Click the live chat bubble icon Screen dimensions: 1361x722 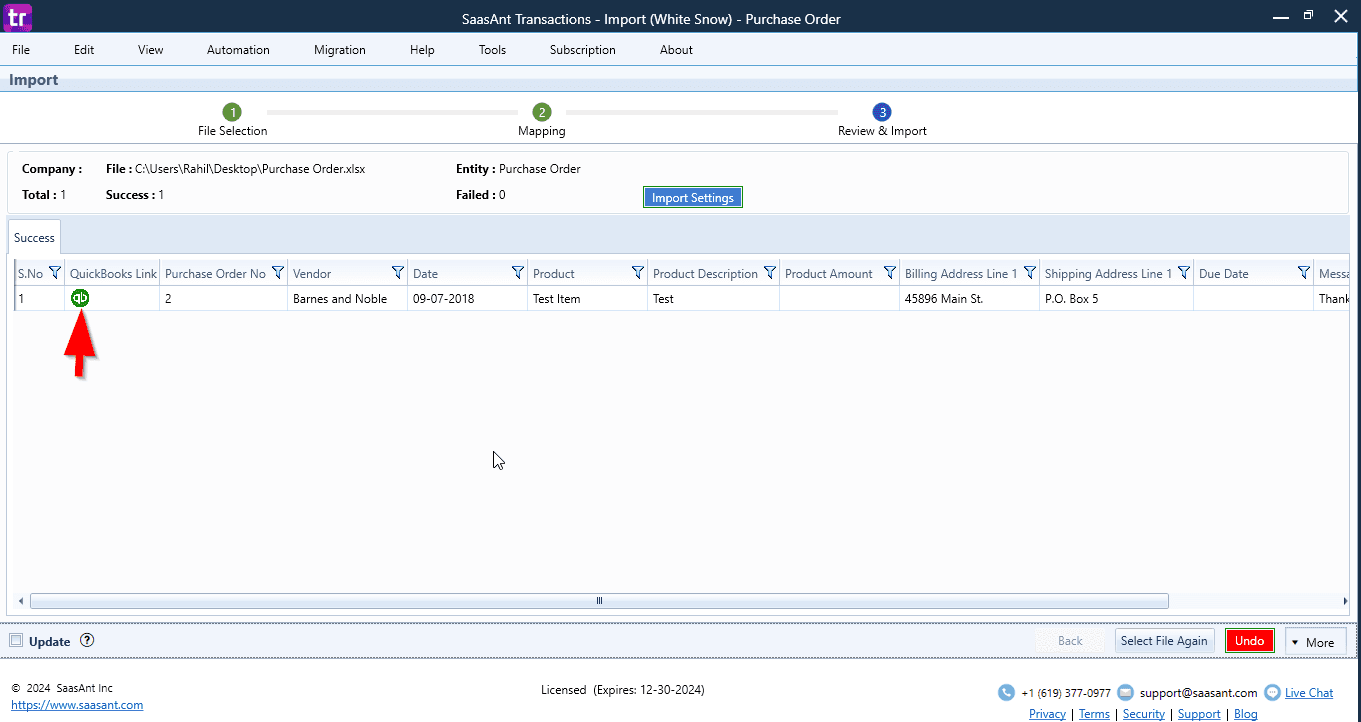coord(1272,692)
